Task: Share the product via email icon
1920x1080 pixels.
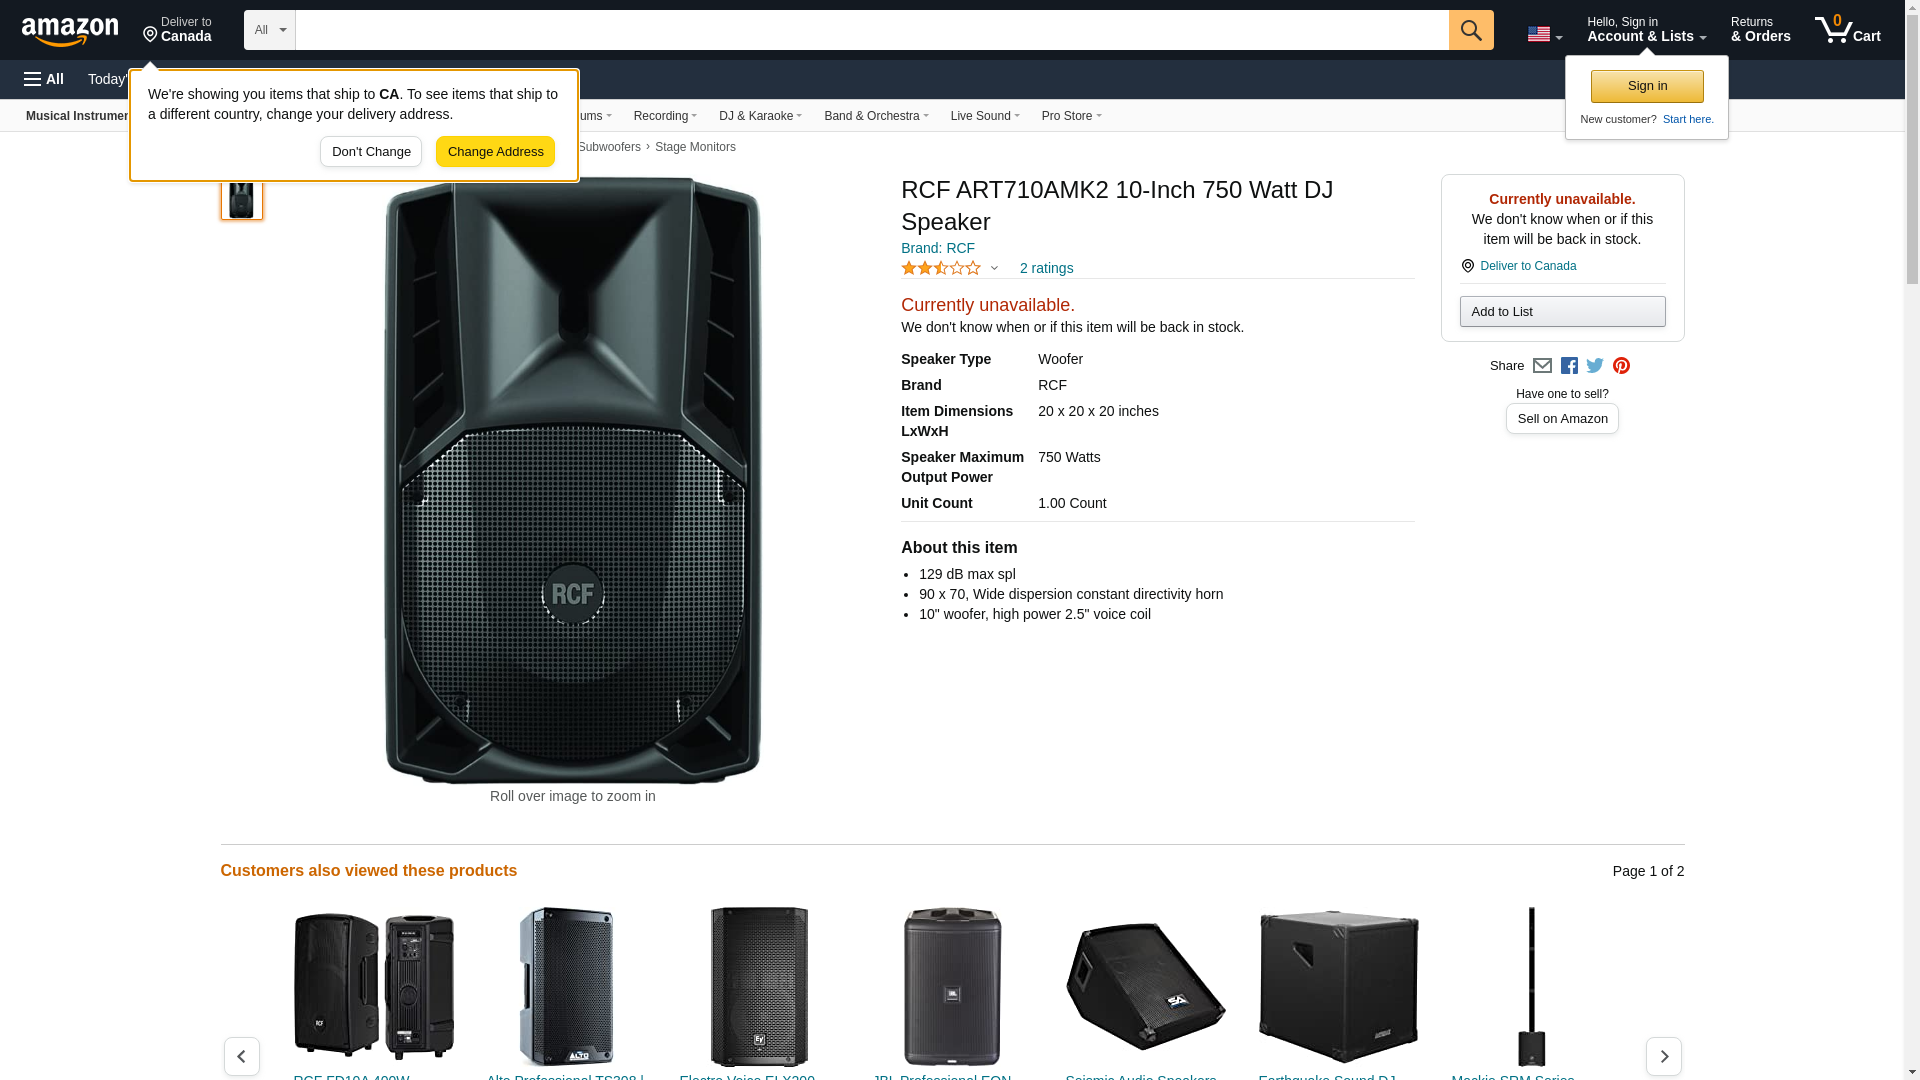Action: (1542, 366)
